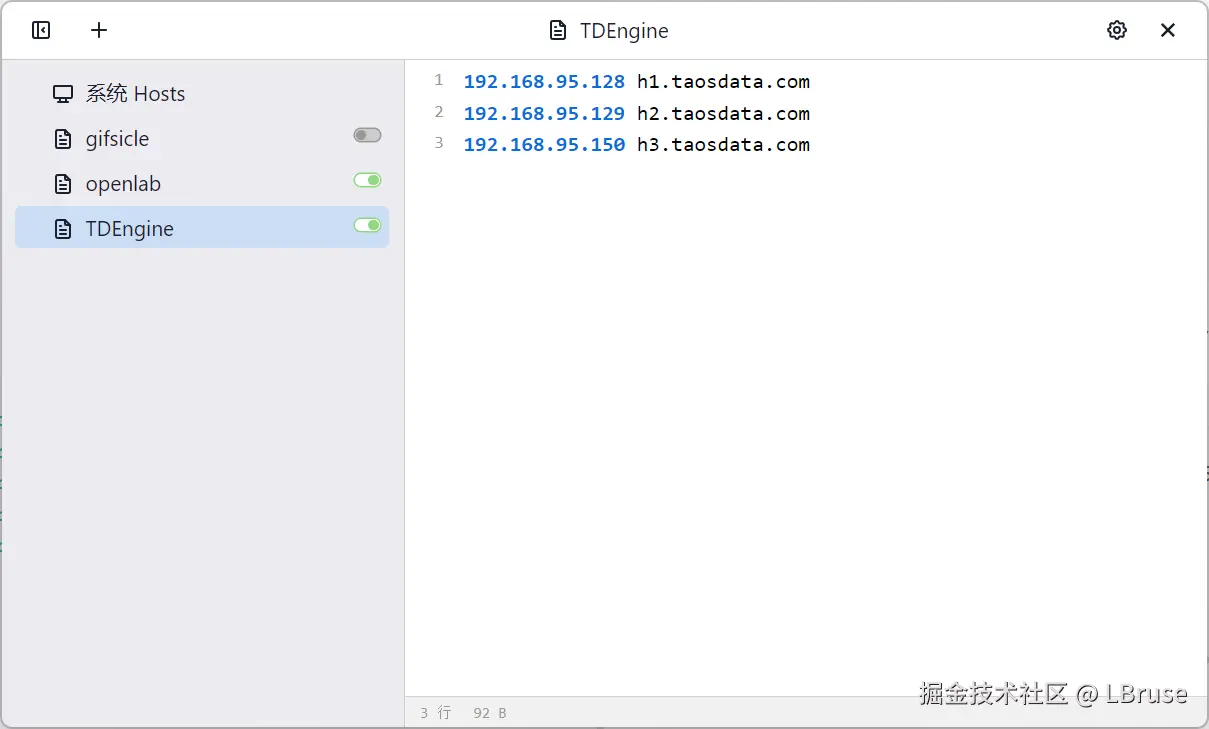
Task: Click IP address 192.168.95.128
Action: (544, 82)
